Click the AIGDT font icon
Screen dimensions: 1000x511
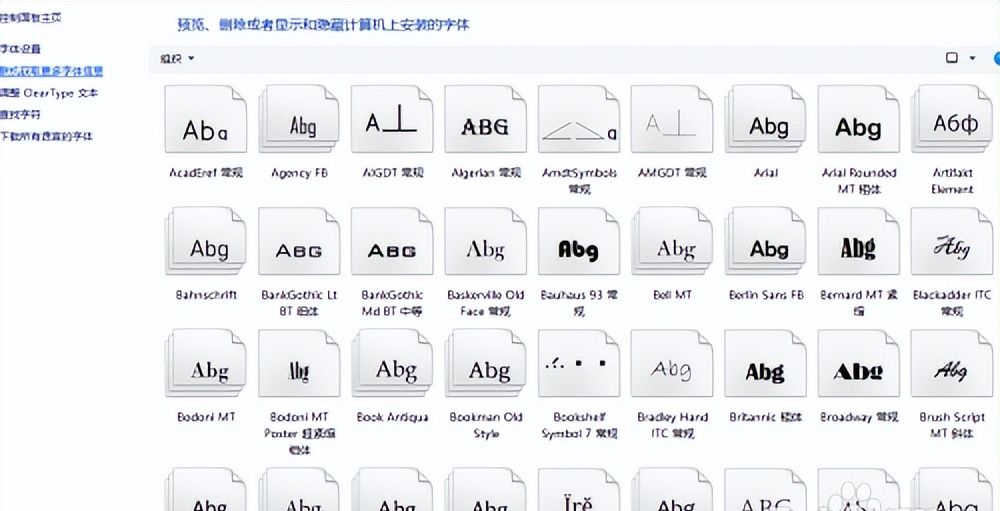click(x=392, y=119)
